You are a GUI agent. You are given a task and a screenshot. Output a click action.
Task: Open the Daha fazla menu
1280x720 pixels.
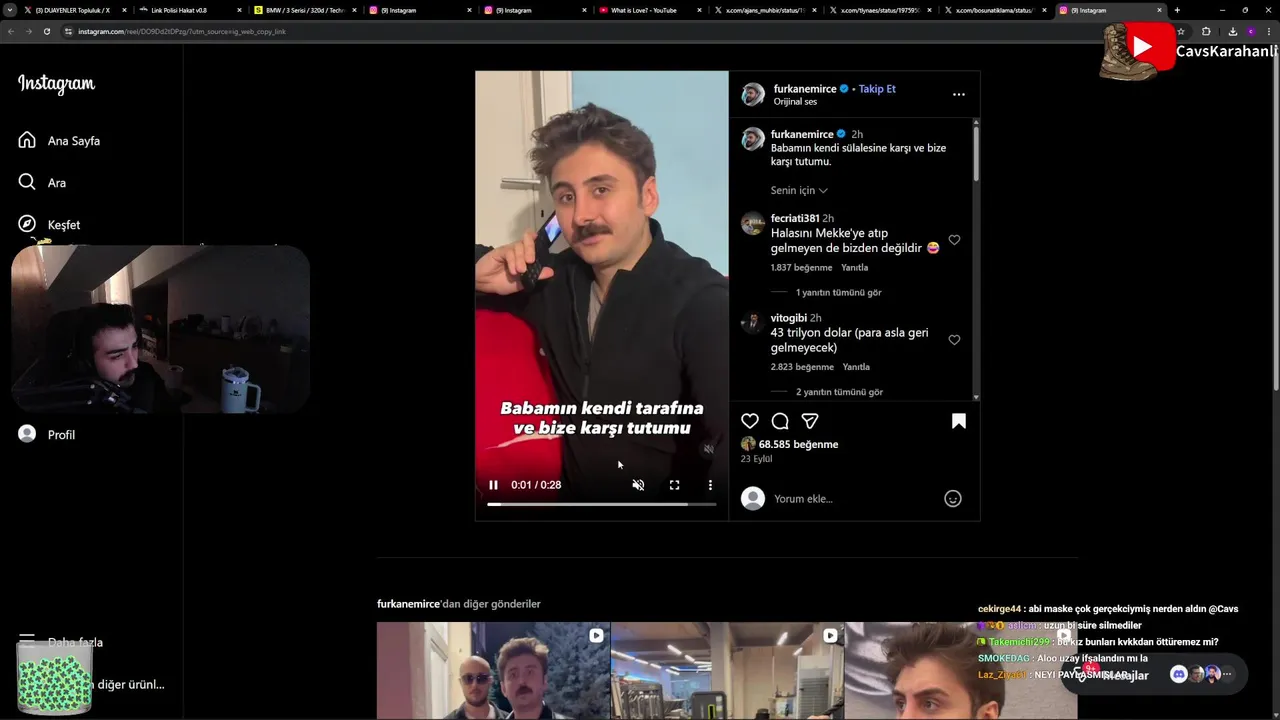[60, 642]
